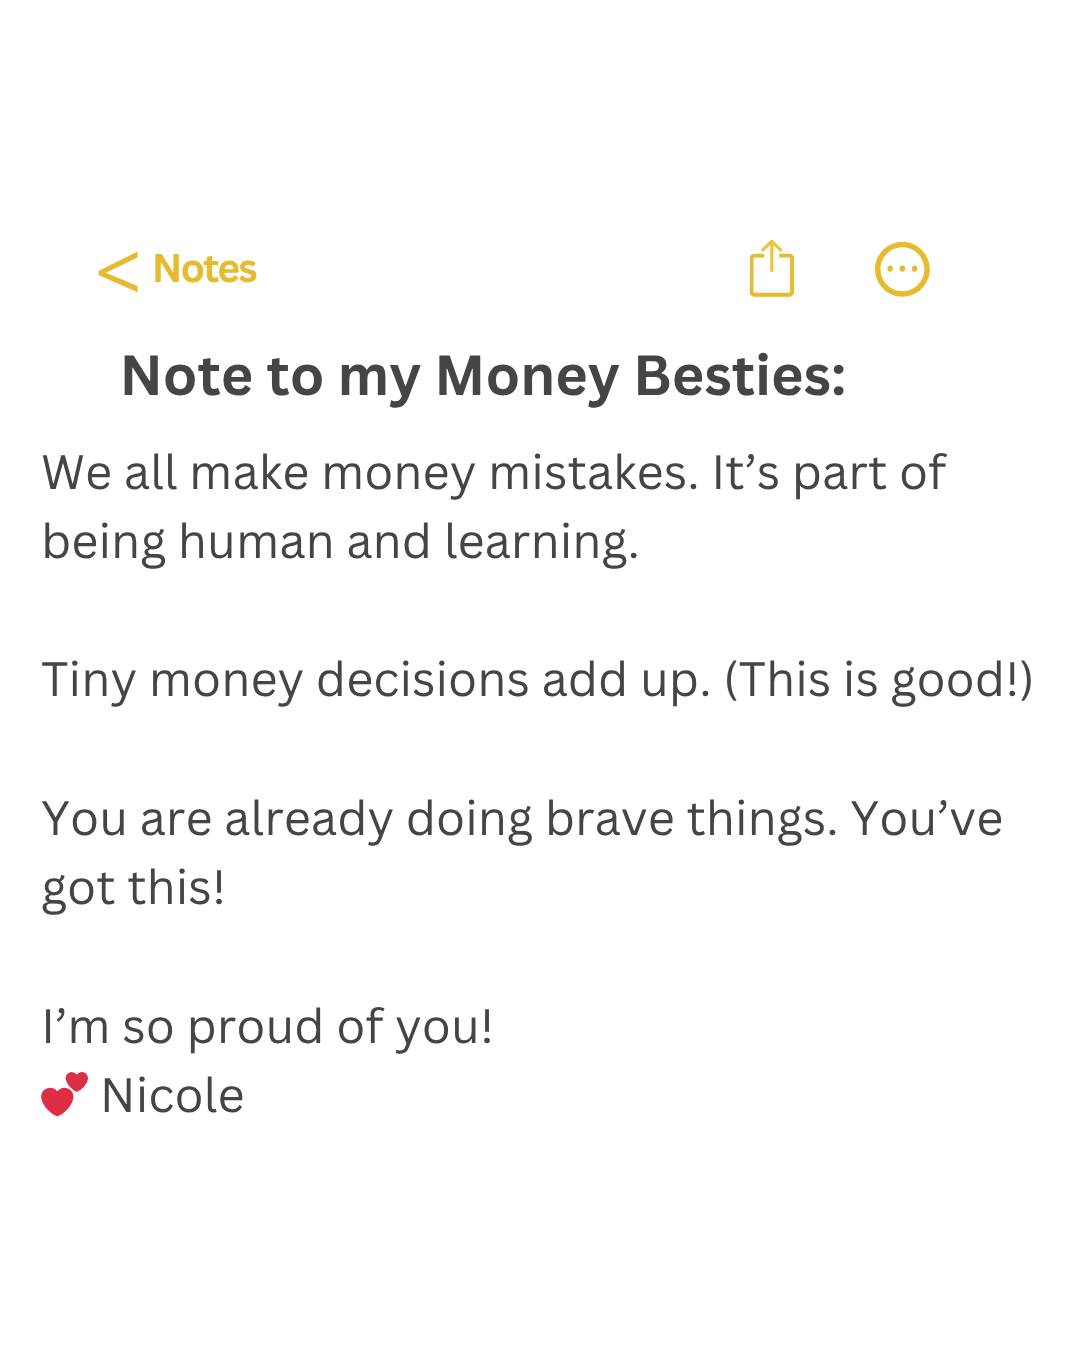Click the title word "Note"
Screen dimensions: 1080x1350
186,377
